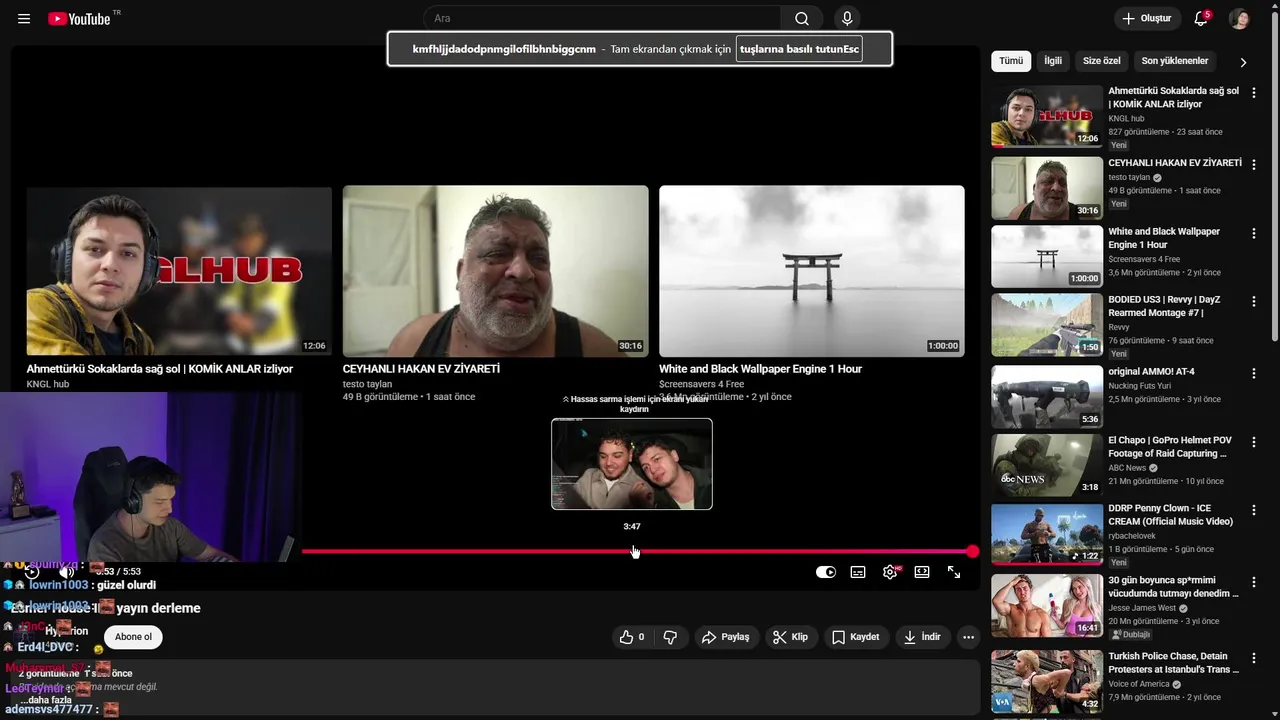The height and width of the screenshot is (720, 1280).
Task: Click the KNGL hub channel name in sidebar
Action: click(1126, 118)
